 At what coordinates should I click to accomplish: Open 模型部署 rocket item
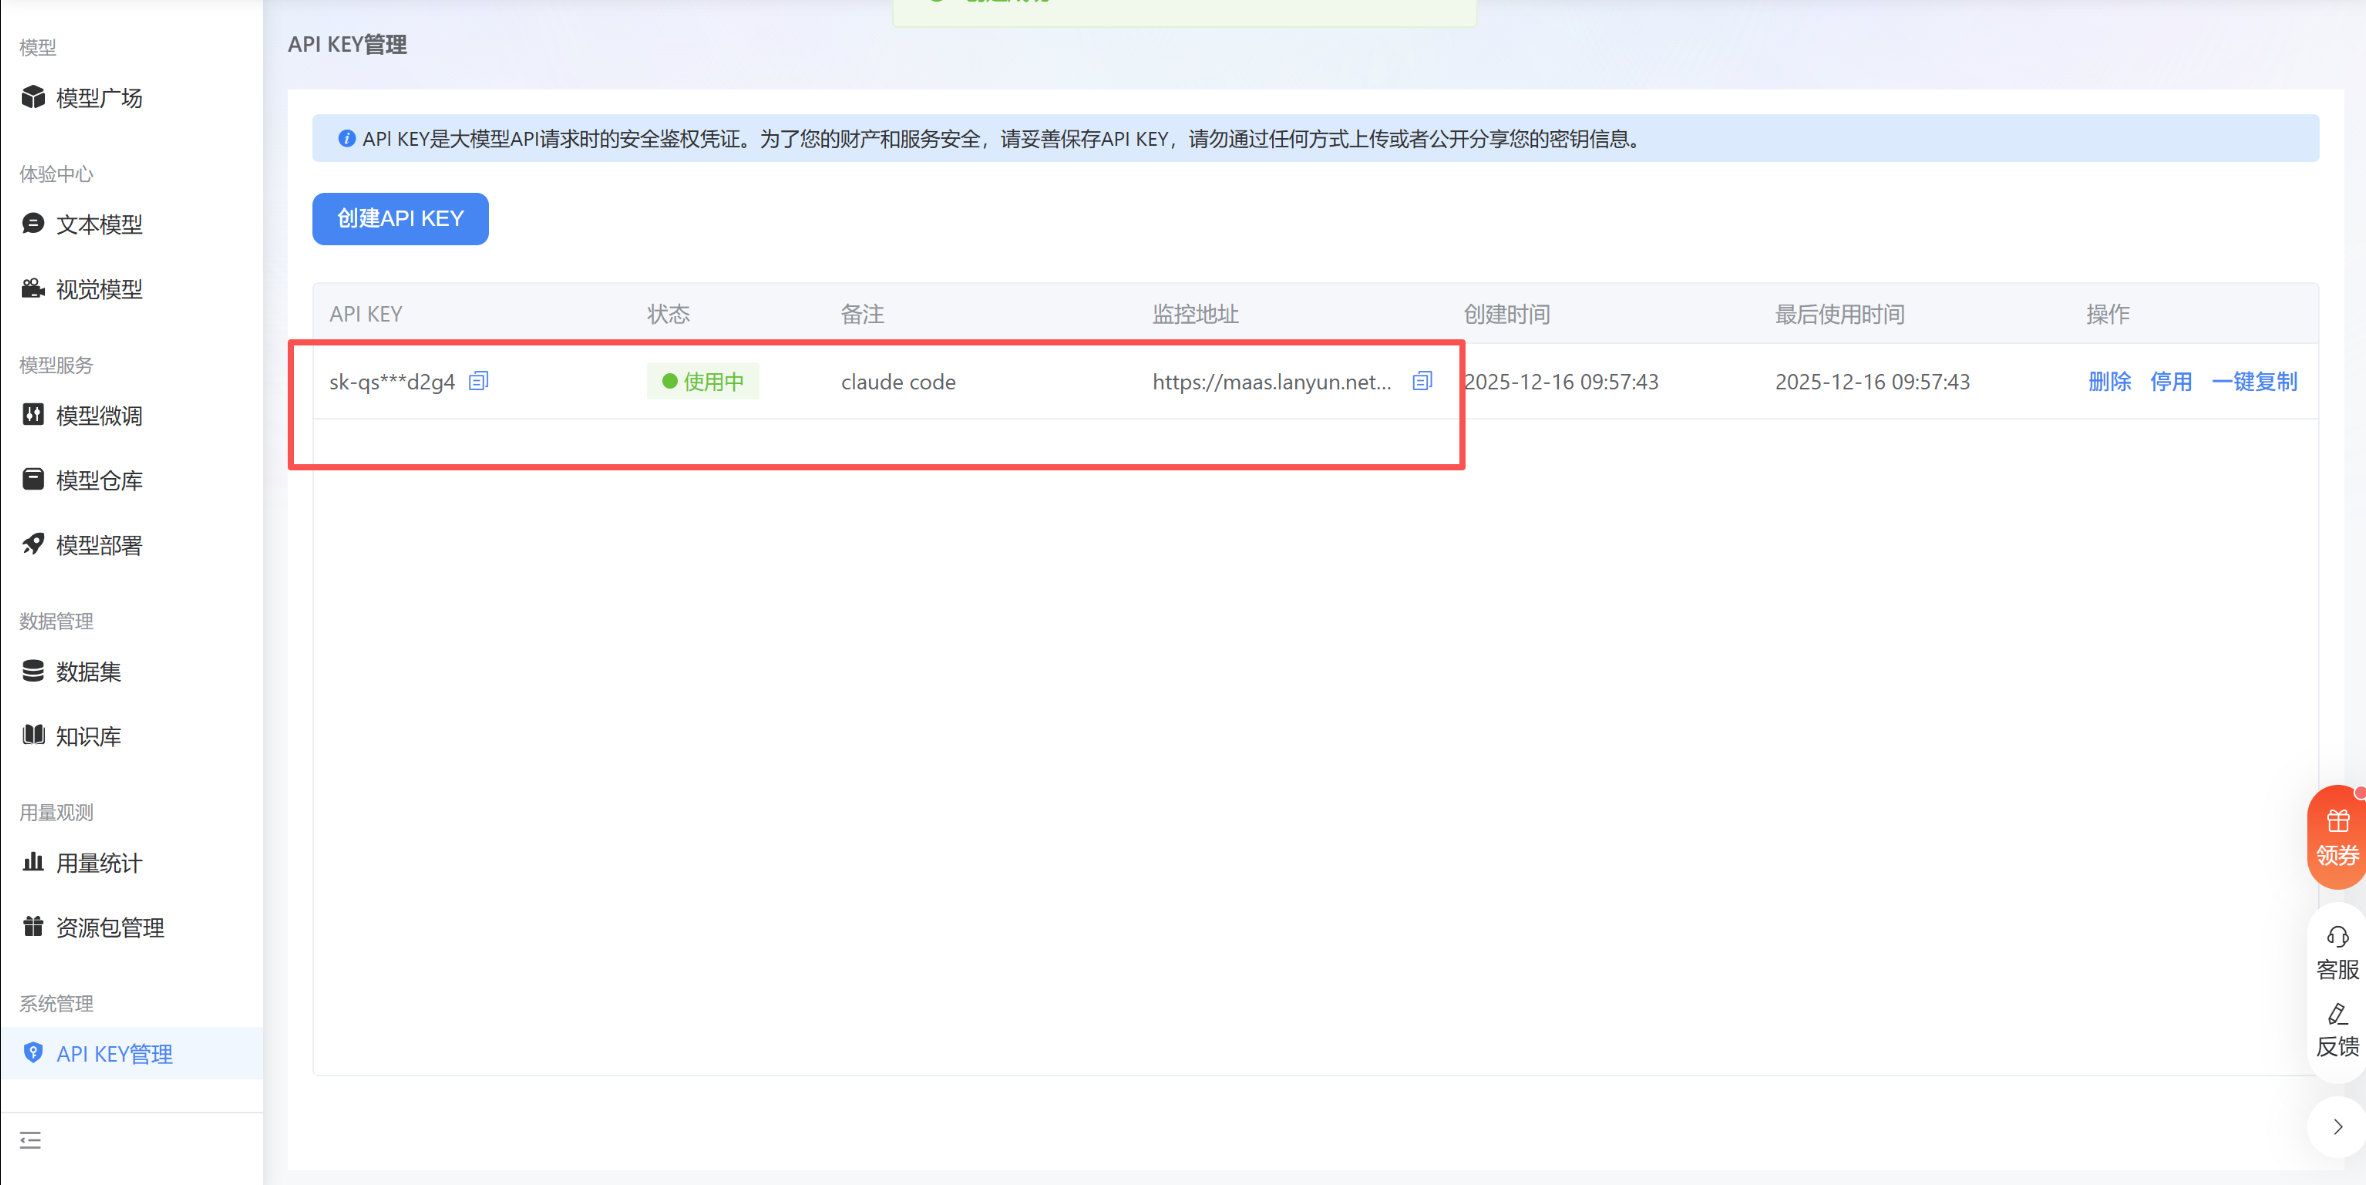(x=98, y=546)
